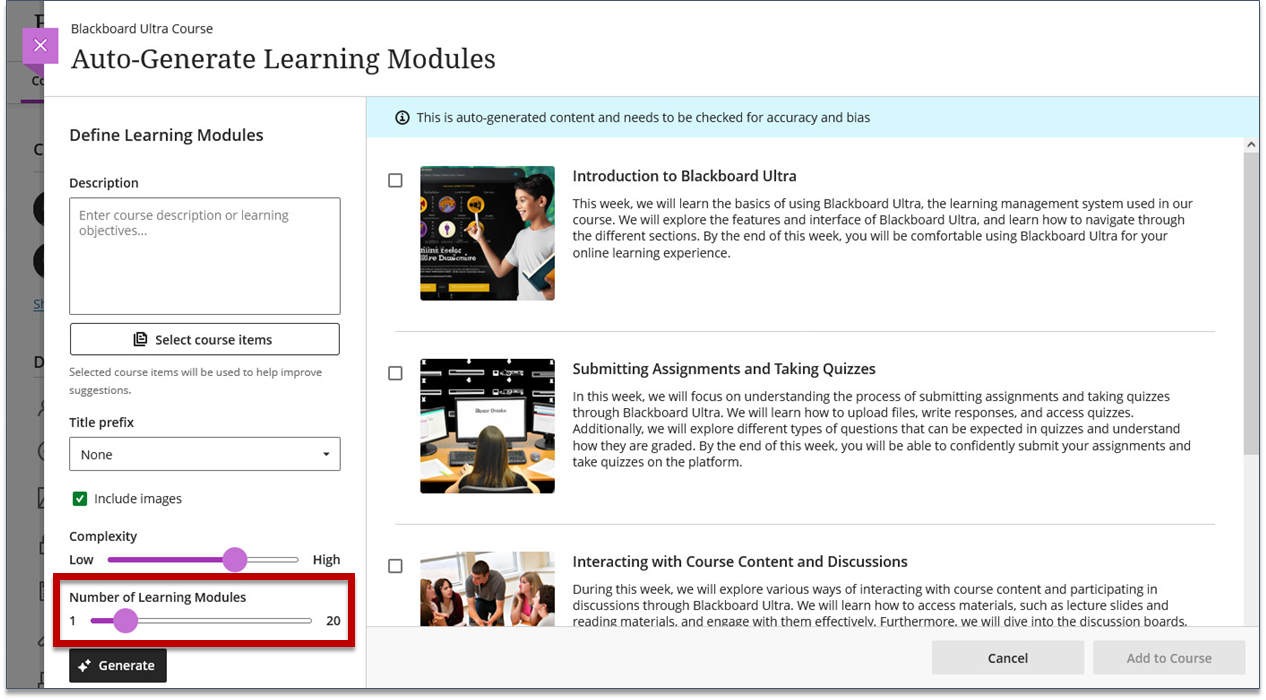Check the Interacting with Course Content module
The height and width of the screenshot is (700, 1266).
pos(395,566)
